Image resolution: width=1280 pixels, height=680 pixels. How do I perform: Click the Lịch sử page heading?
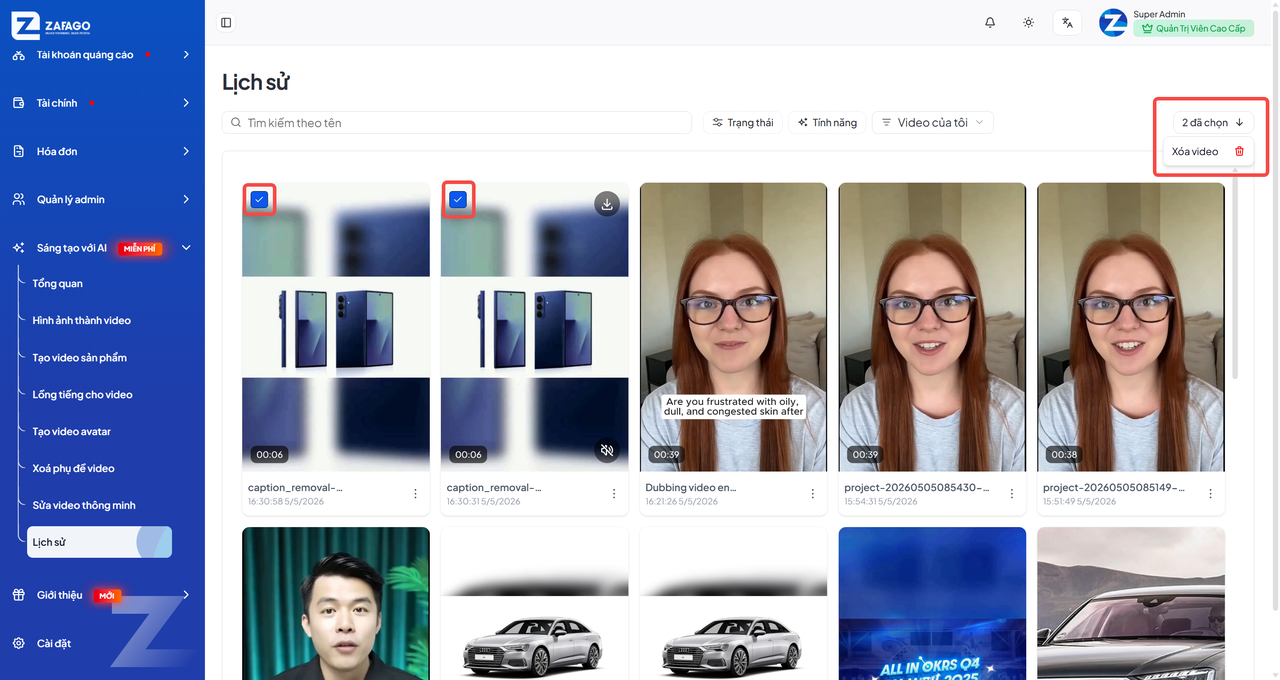pos(256,82)
